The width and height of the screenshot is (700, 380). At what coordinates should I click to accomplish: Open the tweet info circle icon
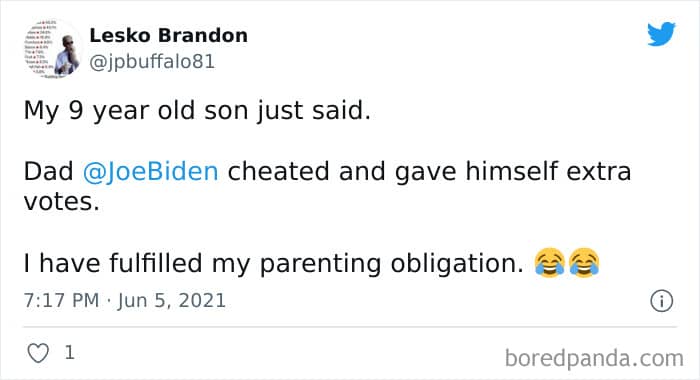[x=661, y=301]
